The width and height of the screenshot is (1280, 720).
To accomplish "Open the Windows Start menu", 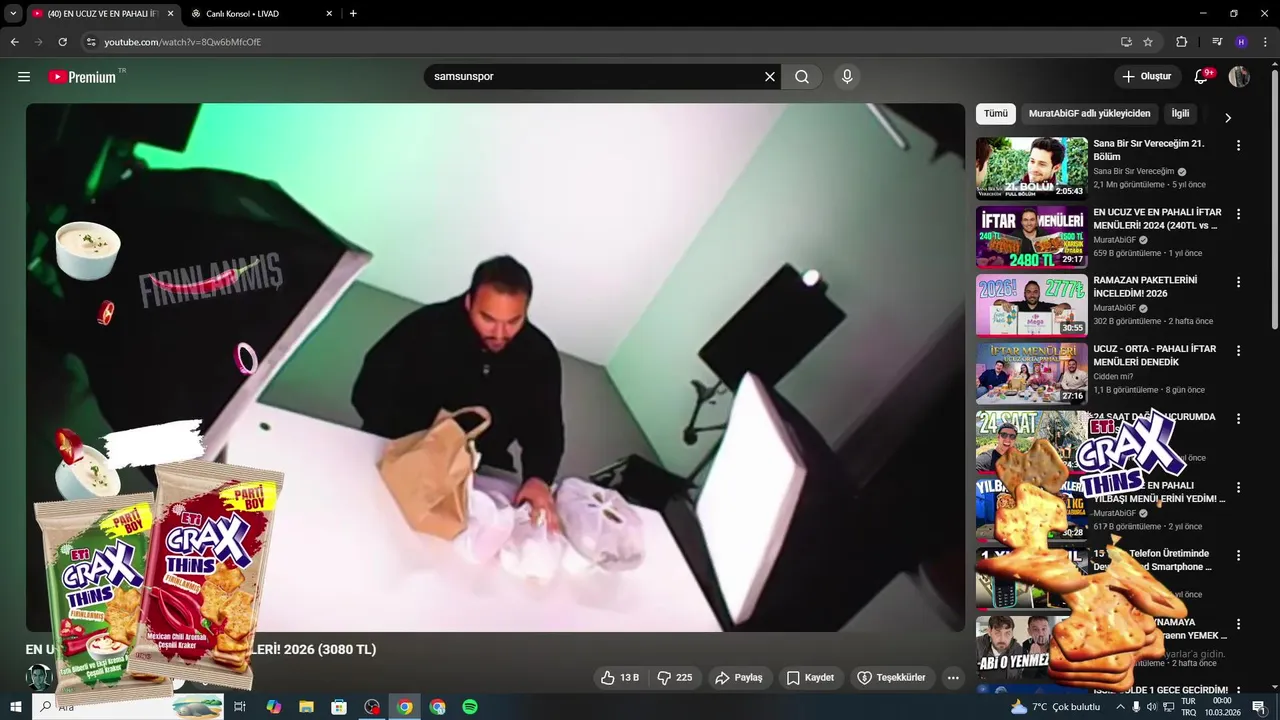I will [x=15, y=707].
